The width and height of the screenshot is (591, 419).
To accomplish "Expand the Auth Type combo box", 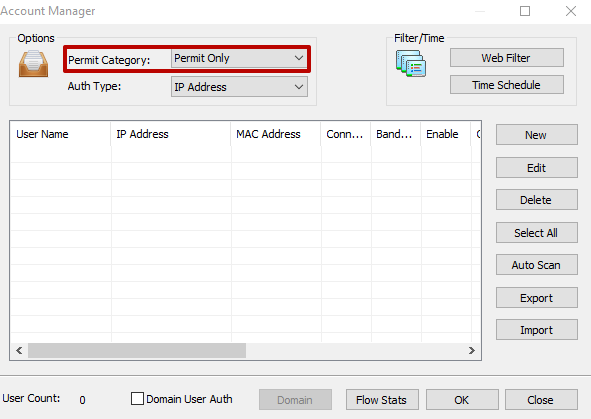I will point(239,87).
